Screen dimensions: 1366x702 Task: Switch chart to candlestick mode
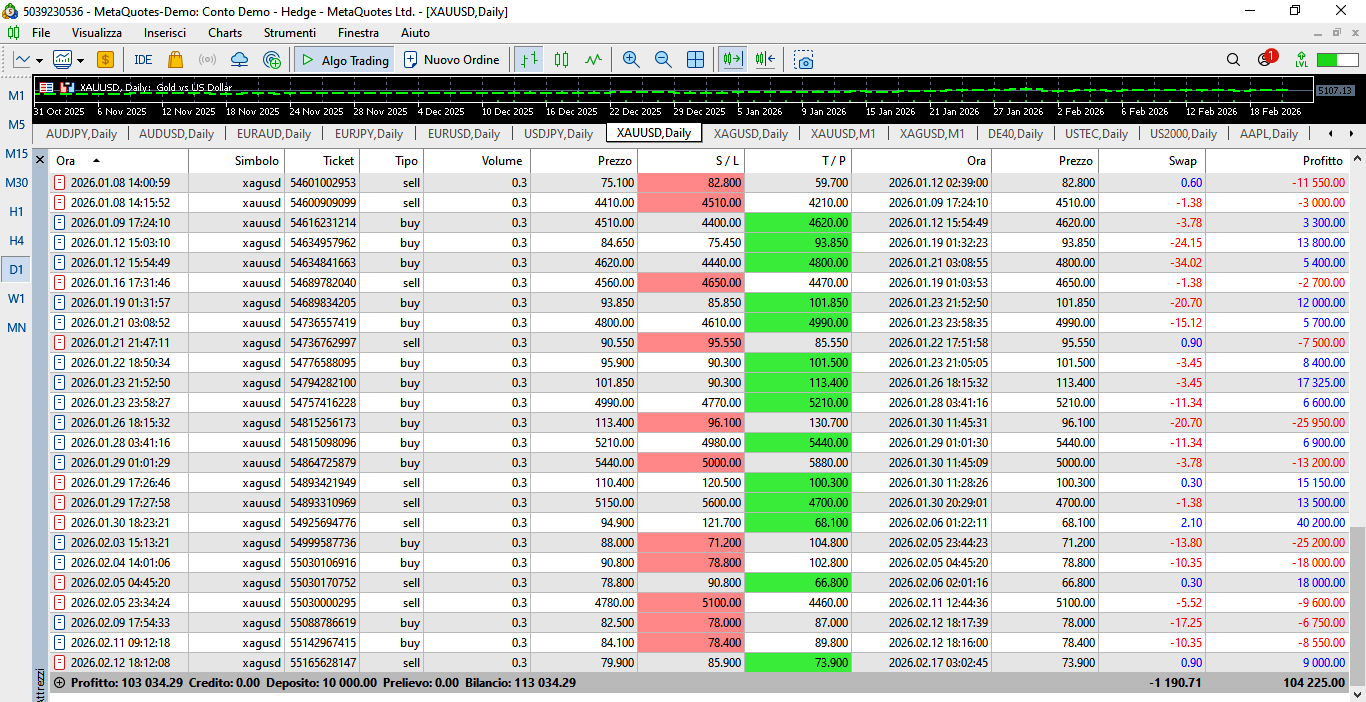pyautogui.click(x=561, y=60)
